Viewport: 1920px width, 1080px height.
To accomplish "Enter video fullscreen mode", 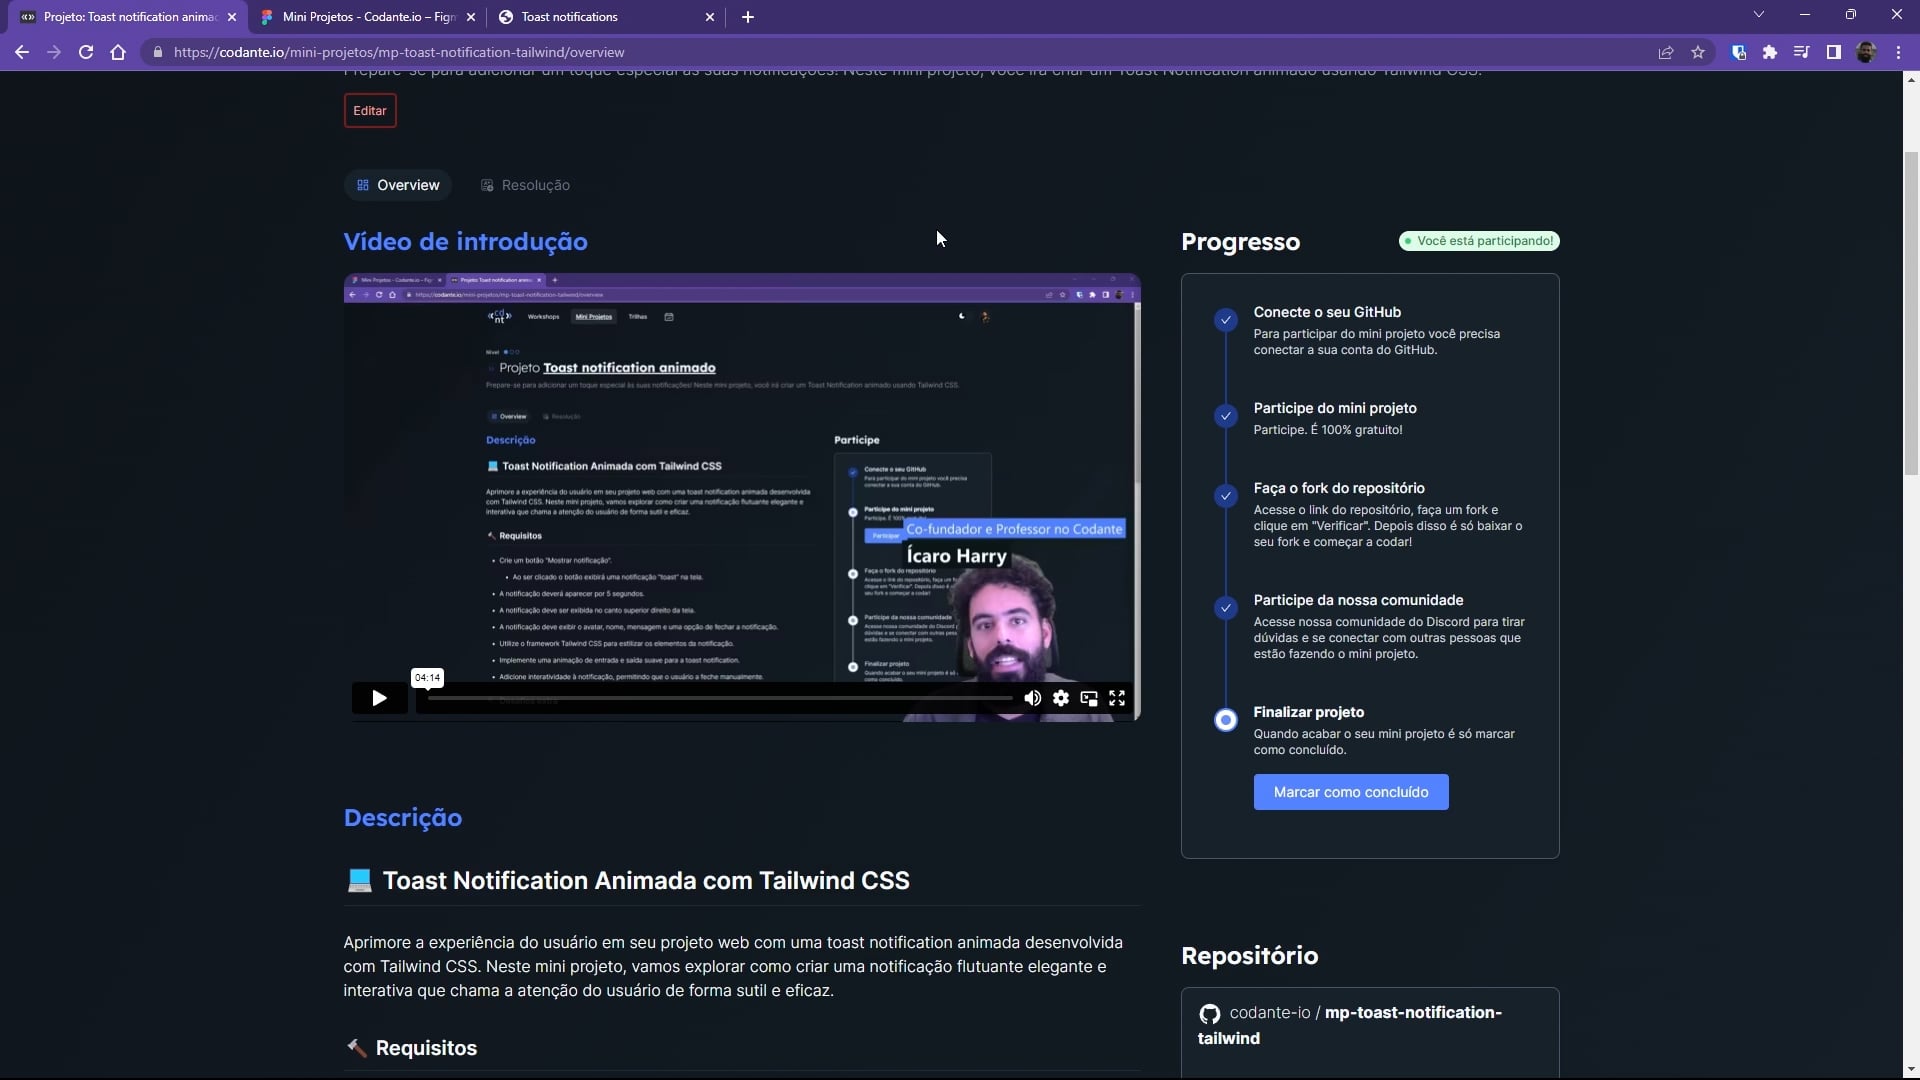I will [x=1117, y=698].
